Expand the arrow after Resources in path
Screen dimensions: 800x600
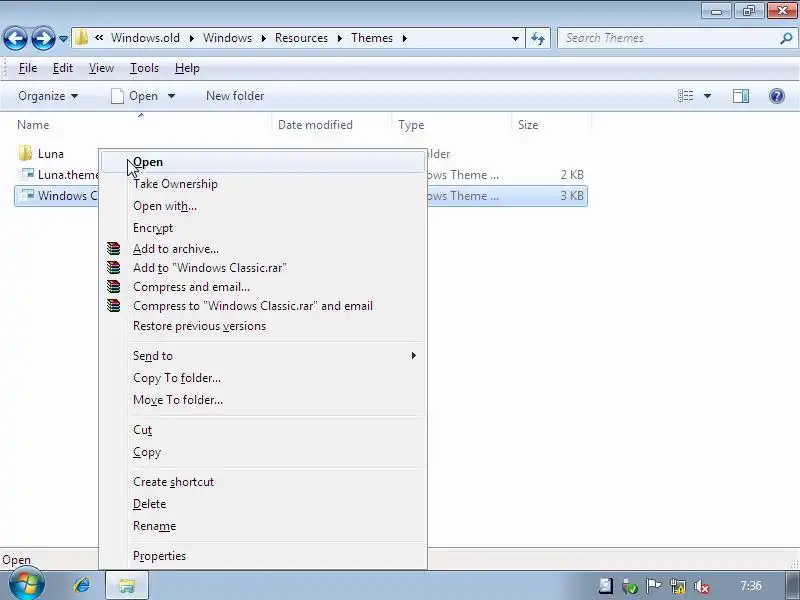(x=340, y=39)
